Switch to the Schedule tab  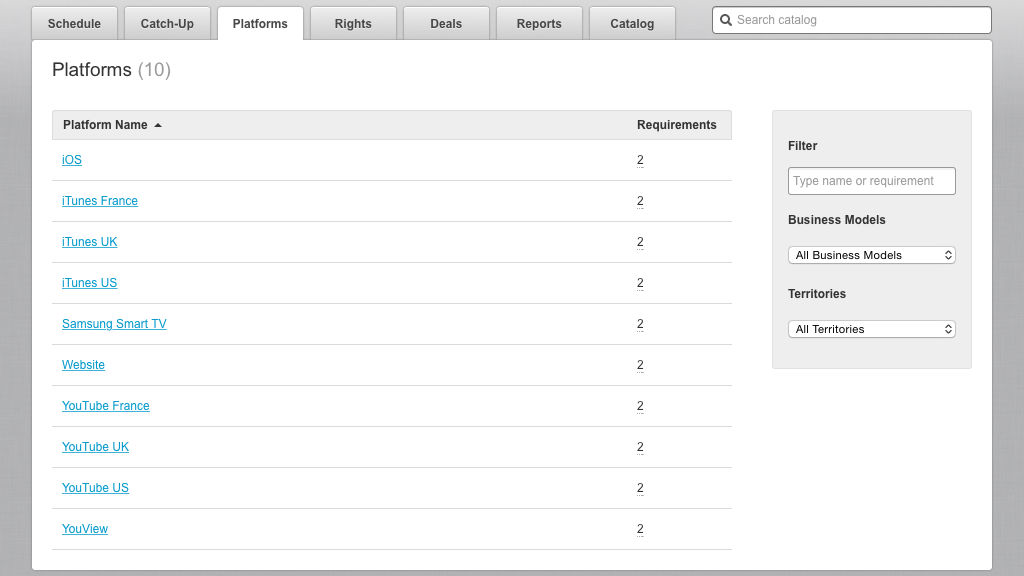pyautogui.click(x=74, y=23)
